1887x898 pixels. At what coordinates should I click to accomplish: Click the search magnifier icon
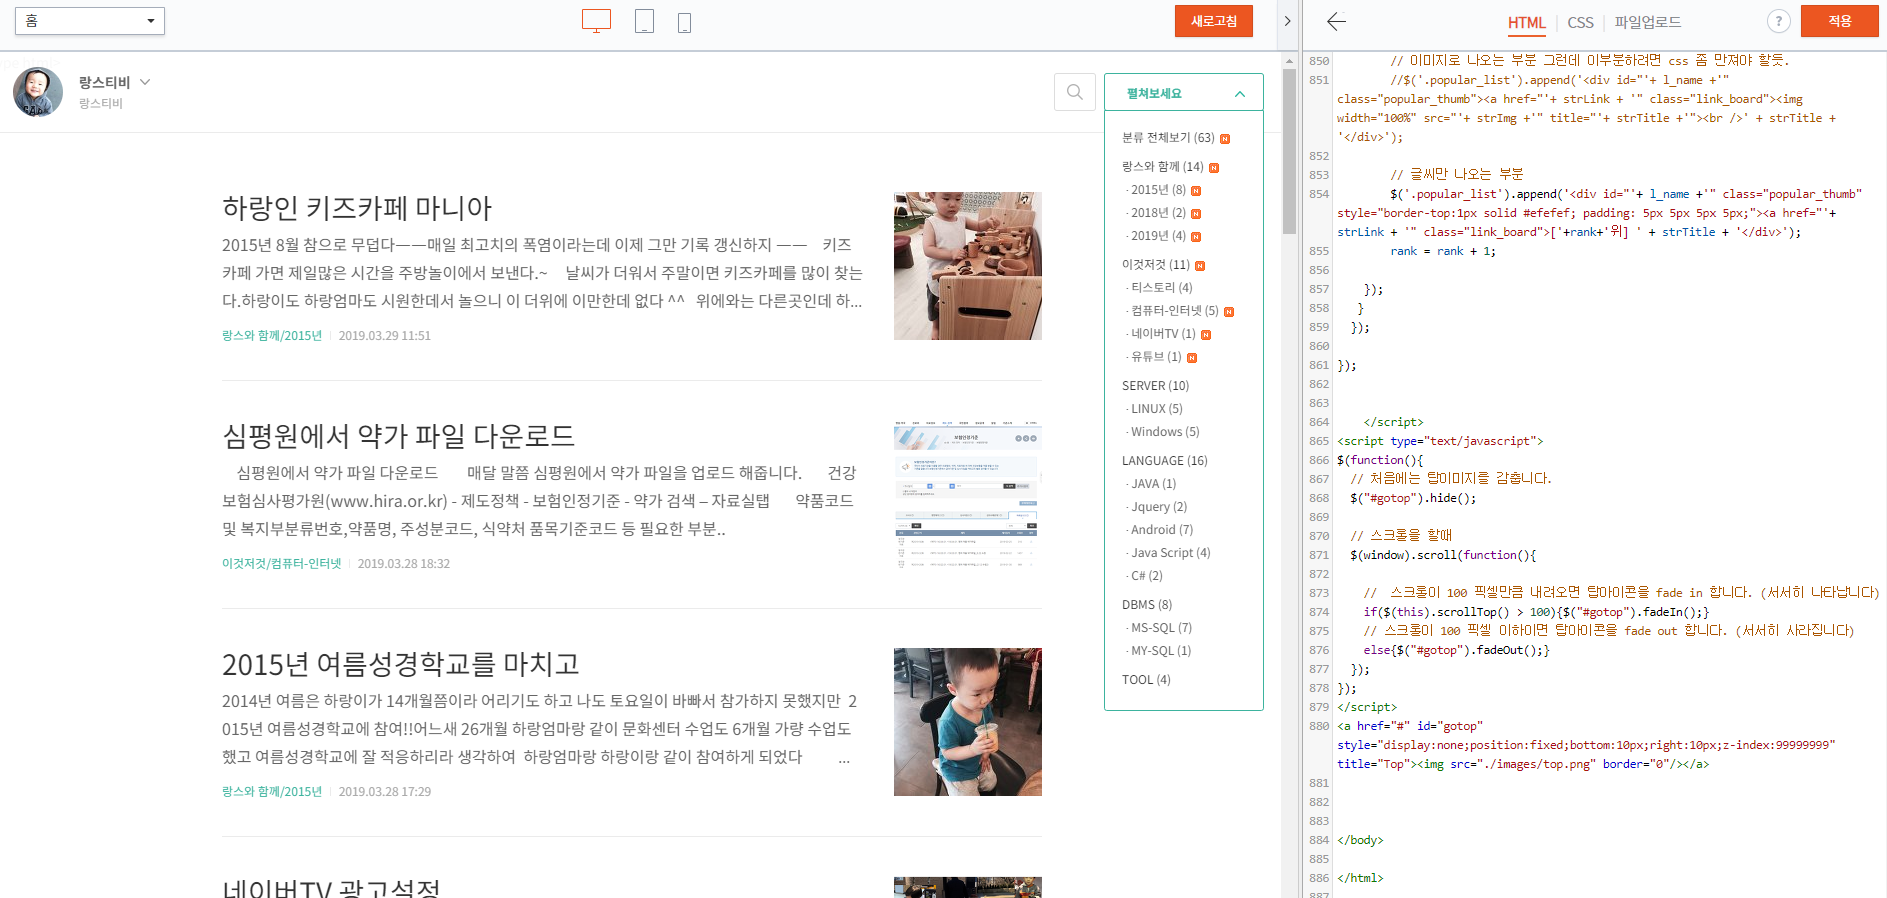click(x=1075, y=92)
